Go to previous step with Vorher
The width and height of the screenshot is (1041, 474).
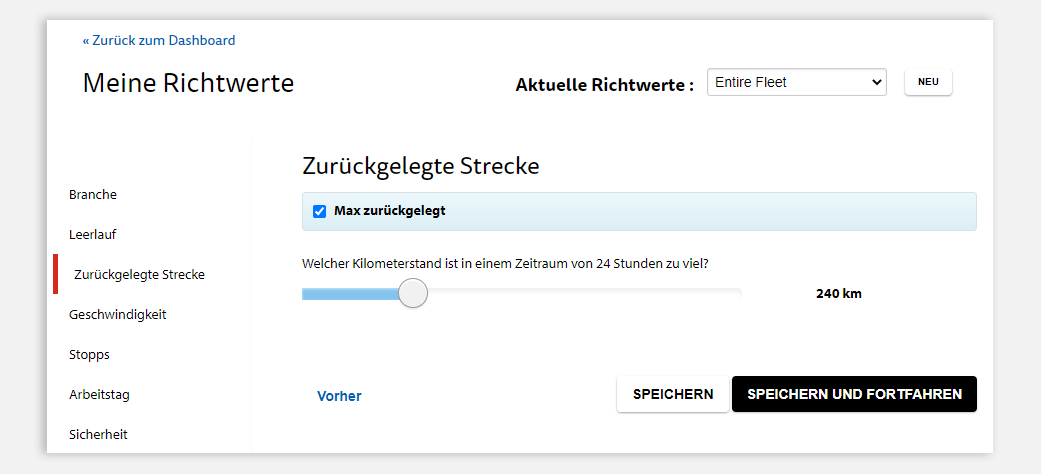339,396
